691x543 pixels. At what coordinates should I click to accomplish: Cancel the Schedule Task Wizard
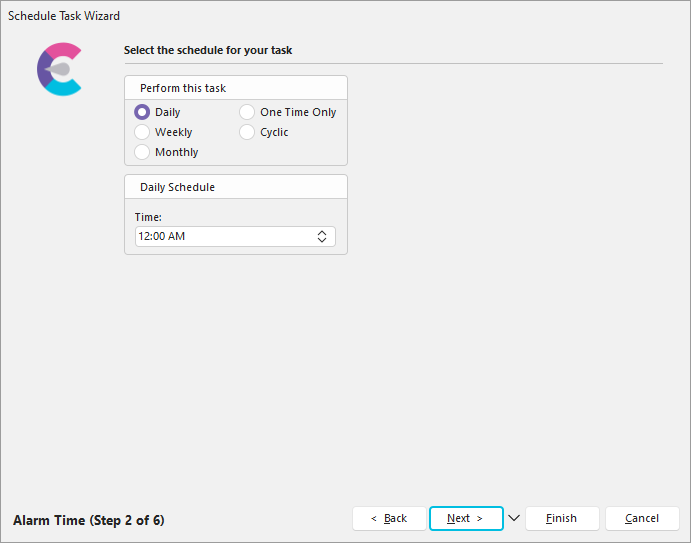642,518
